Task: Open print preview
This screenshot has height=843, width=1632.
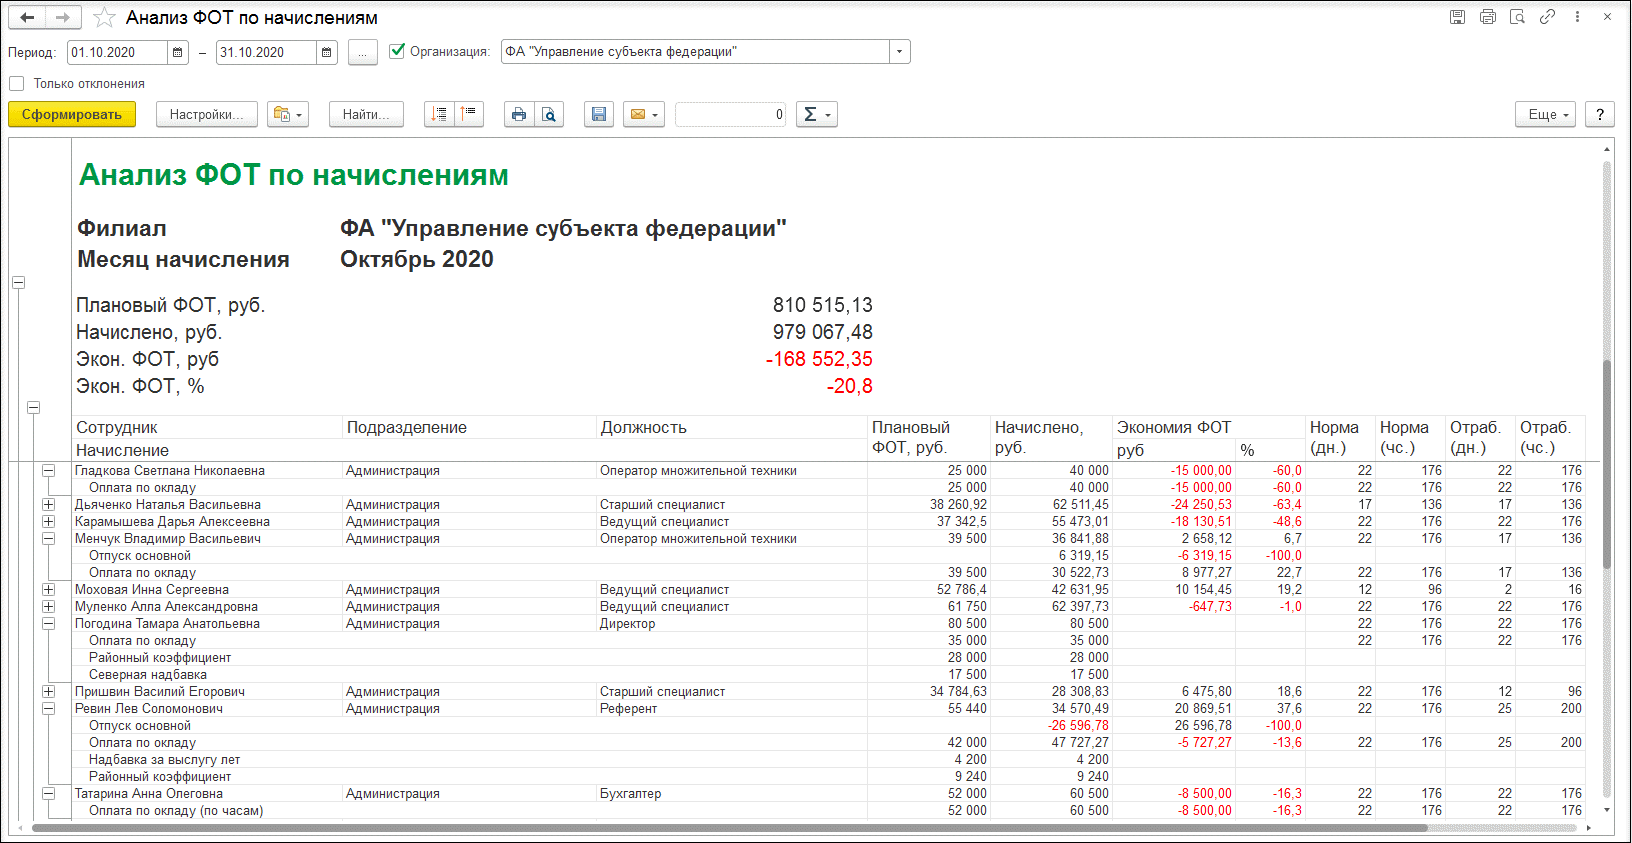Action: (x=549, y=114)
